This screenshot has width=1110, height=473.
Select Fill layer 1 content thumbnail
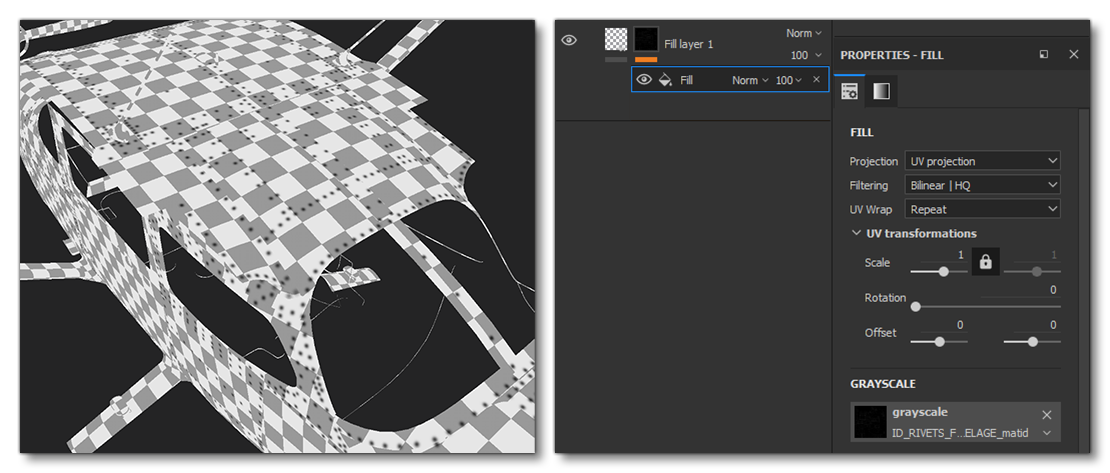coord(617,40)
